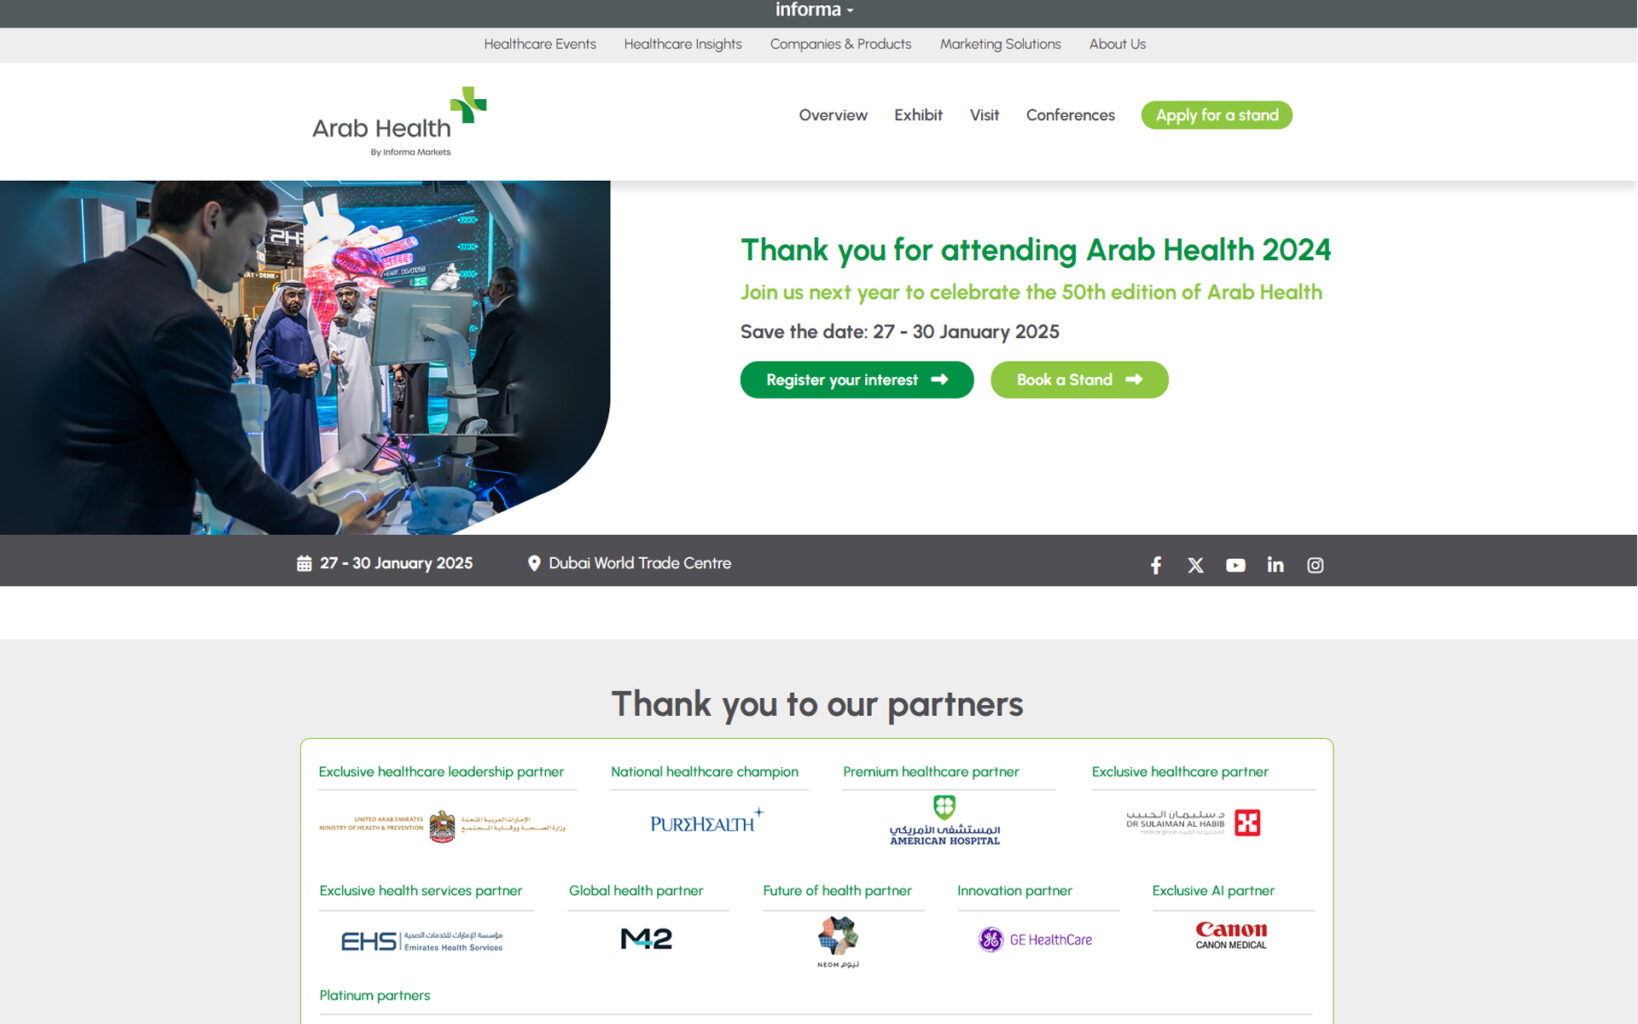Click the location pin beside Dubai World Trade Centre
The width and height of the screenshot is (1638, 1024).
pos(534,562)
